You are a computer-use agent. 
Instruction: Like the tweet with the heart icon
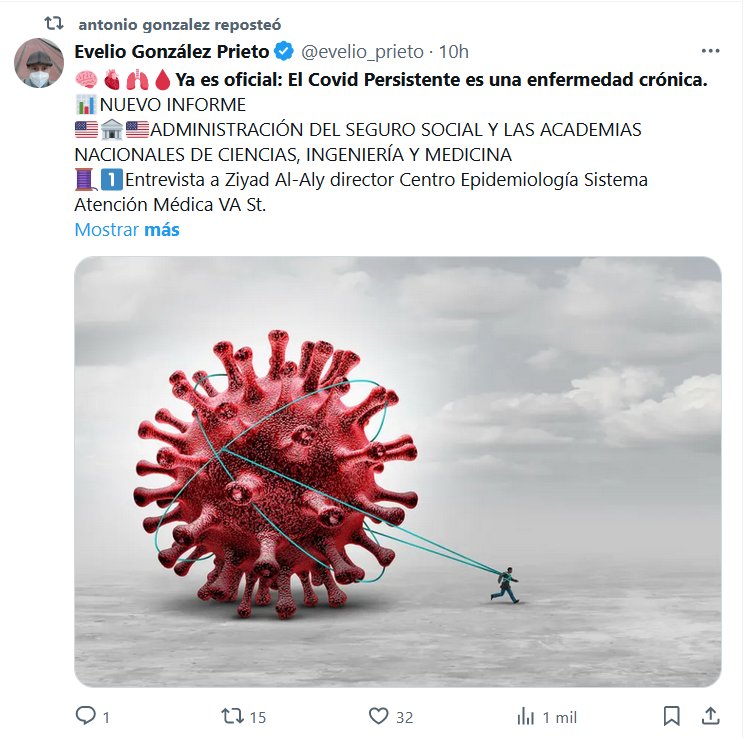tap(379, 716)
